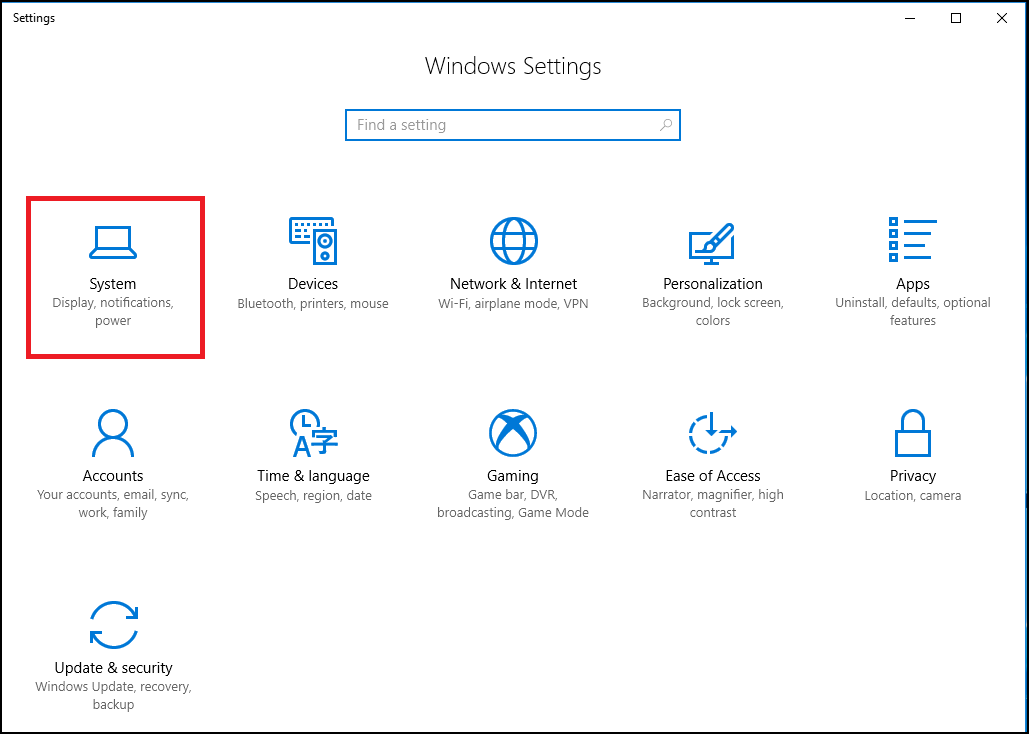Click the Windows Settings page heading
Screen dimensions: 1029x734
point(513,66)
